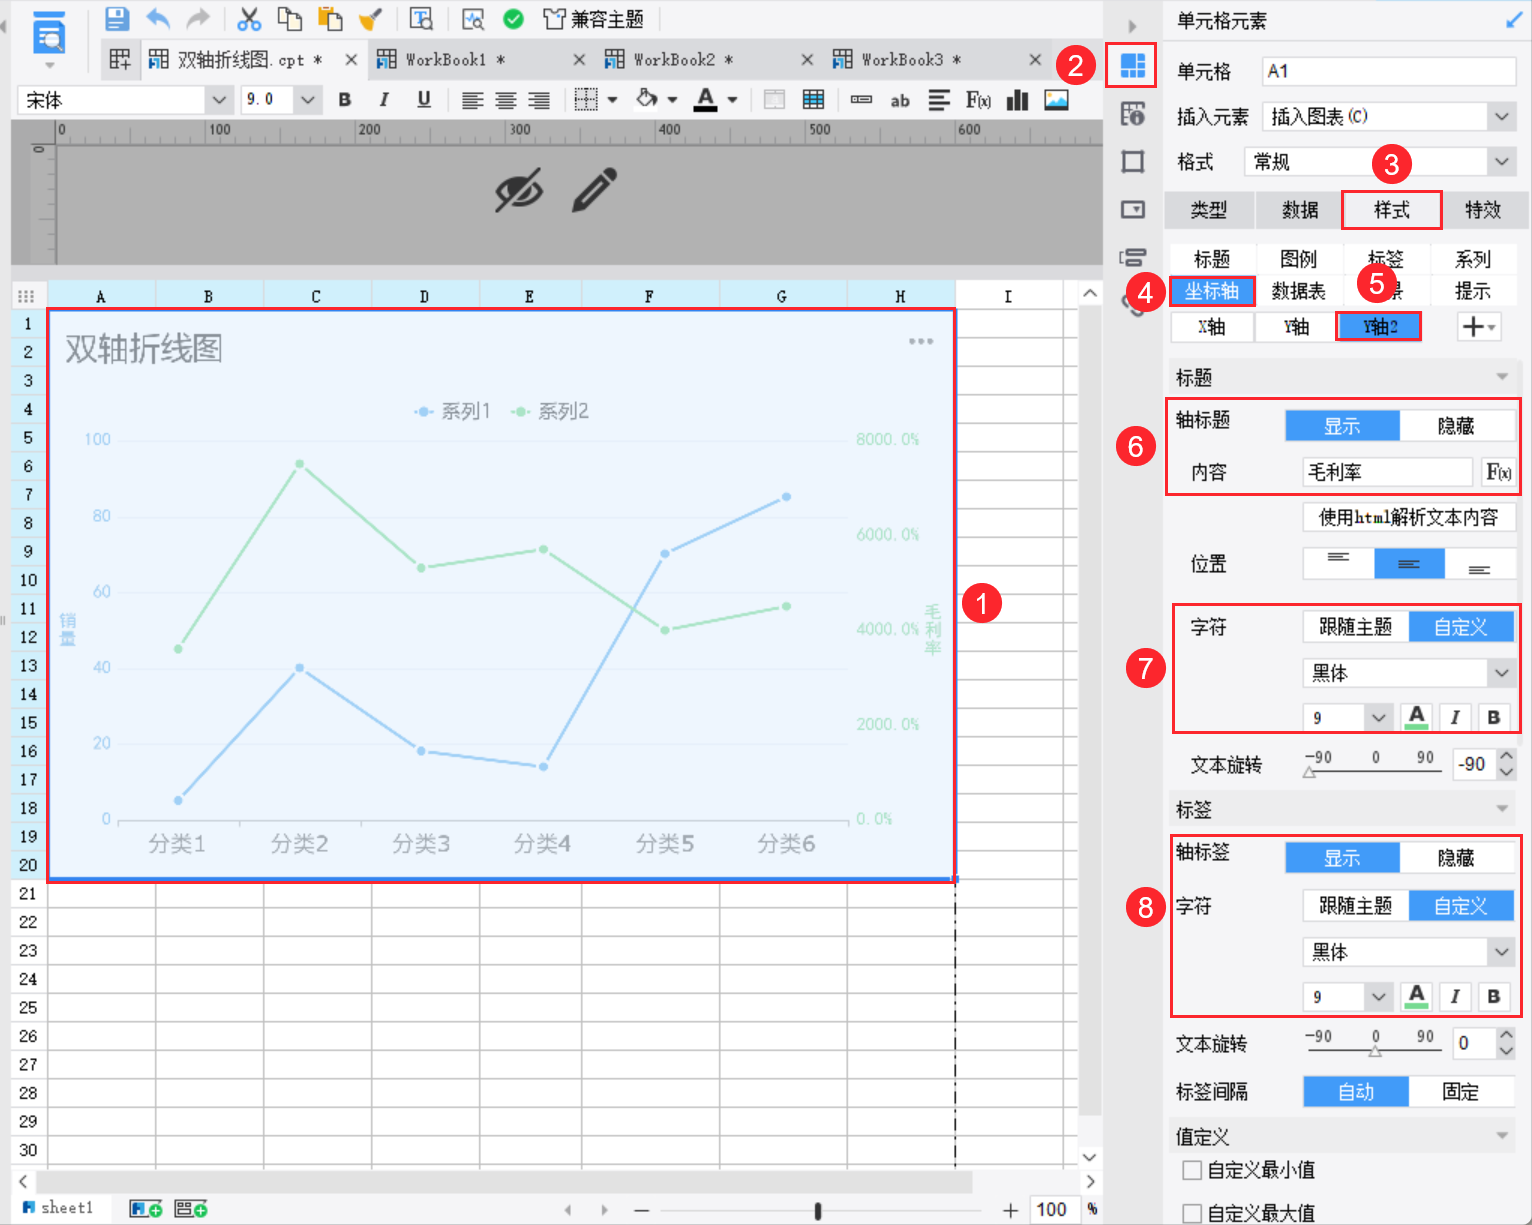Click the pencil edit icon above sheet
The width and height of the screenshot is (1532, 1225).
594,189
